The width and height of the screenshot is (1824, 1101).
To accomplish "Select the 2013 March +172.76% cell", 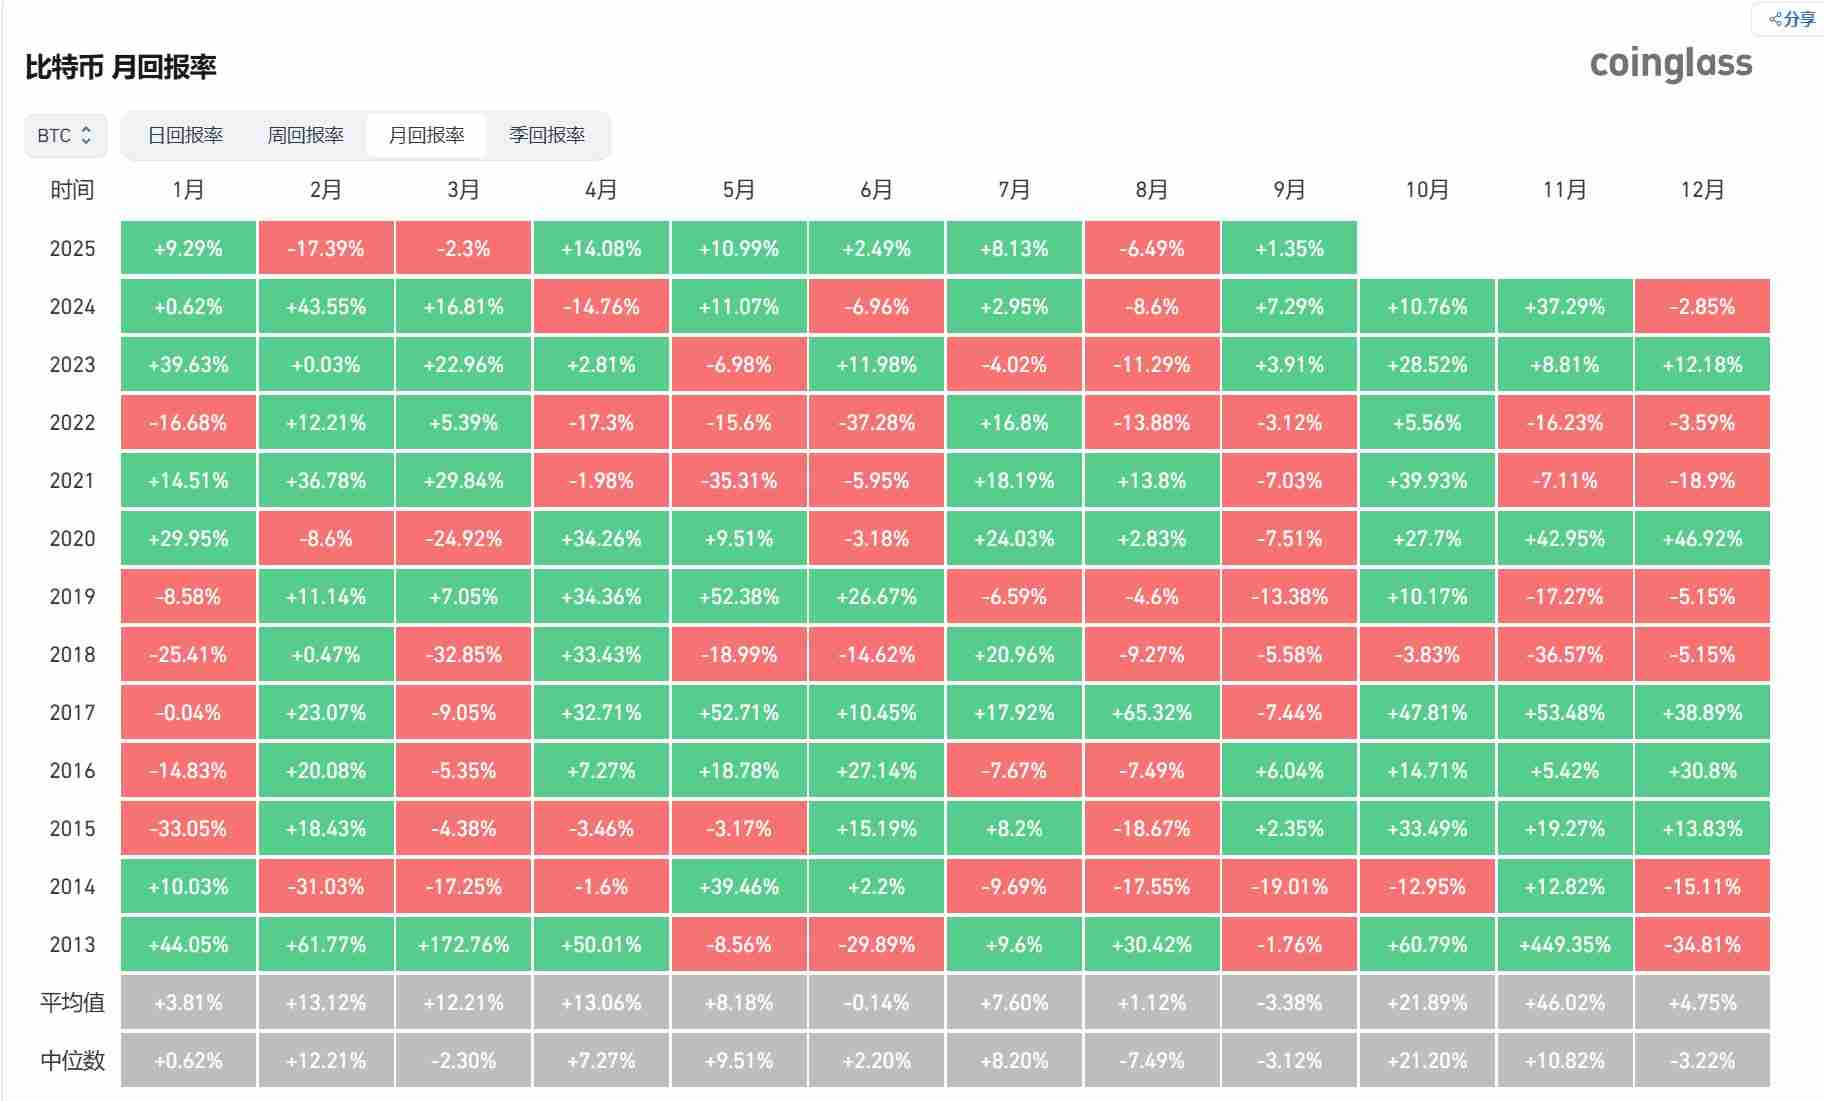I will [x=463, y=944].
